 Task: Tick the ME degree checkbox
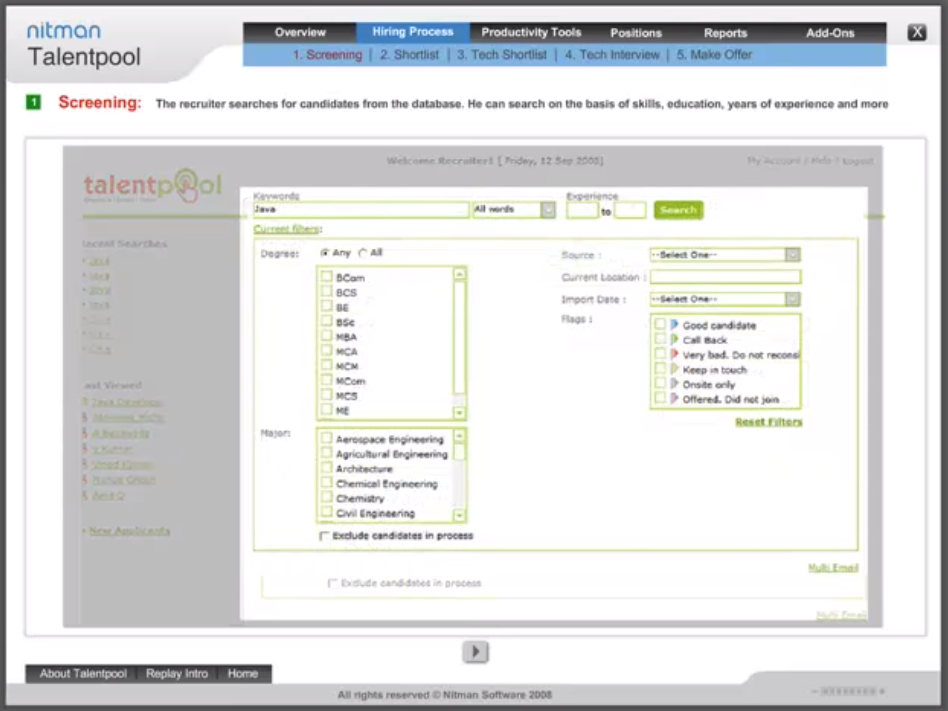coord(327,410)
